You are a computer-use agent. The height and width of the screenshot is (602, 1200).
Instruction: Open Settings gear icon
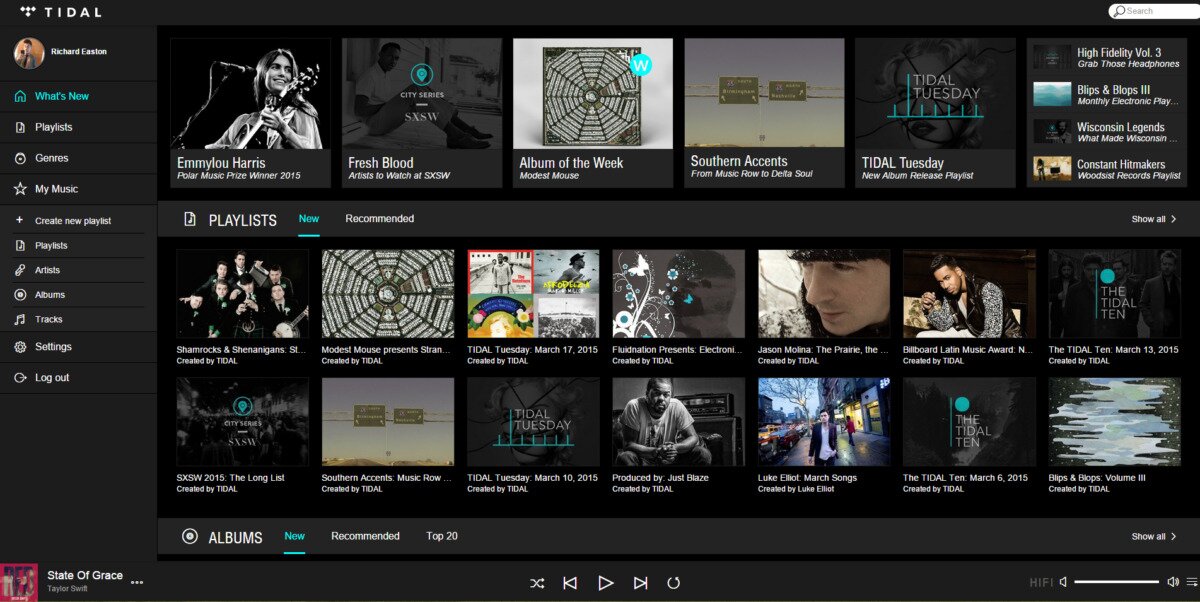pos(20,347)
